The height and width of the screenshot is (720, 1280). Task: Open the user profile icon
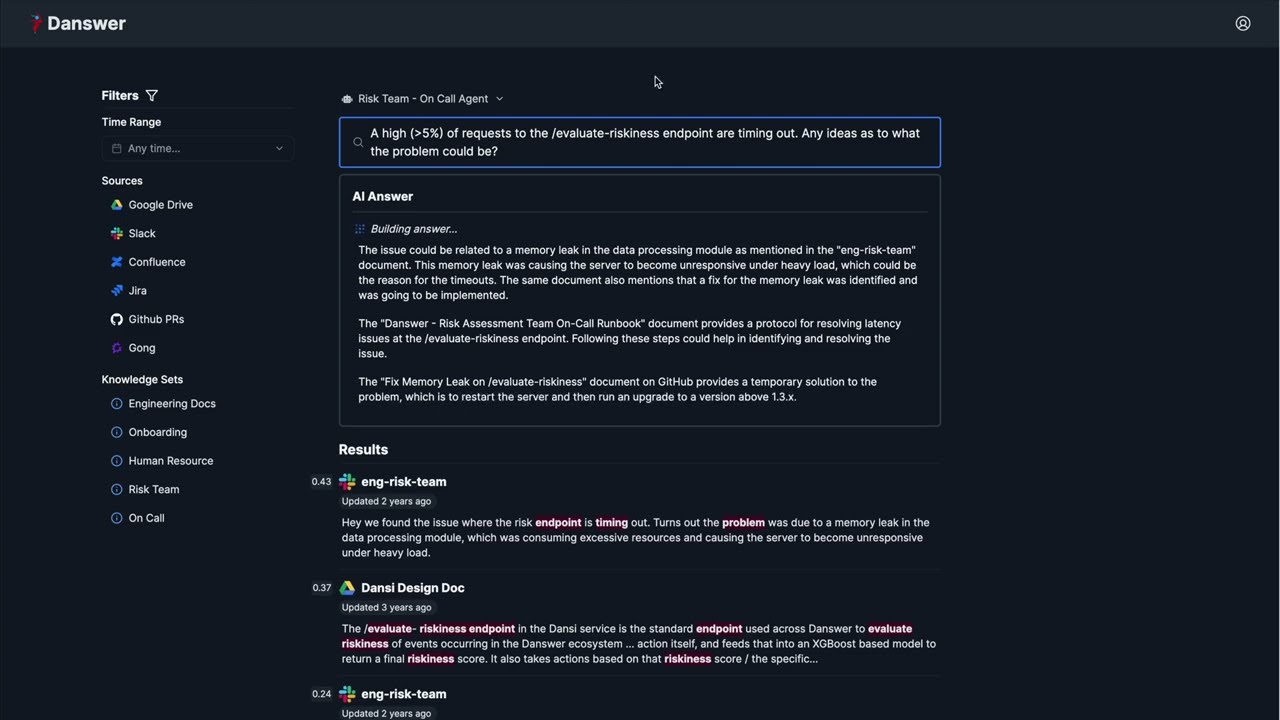click(x=1243, y=23)
